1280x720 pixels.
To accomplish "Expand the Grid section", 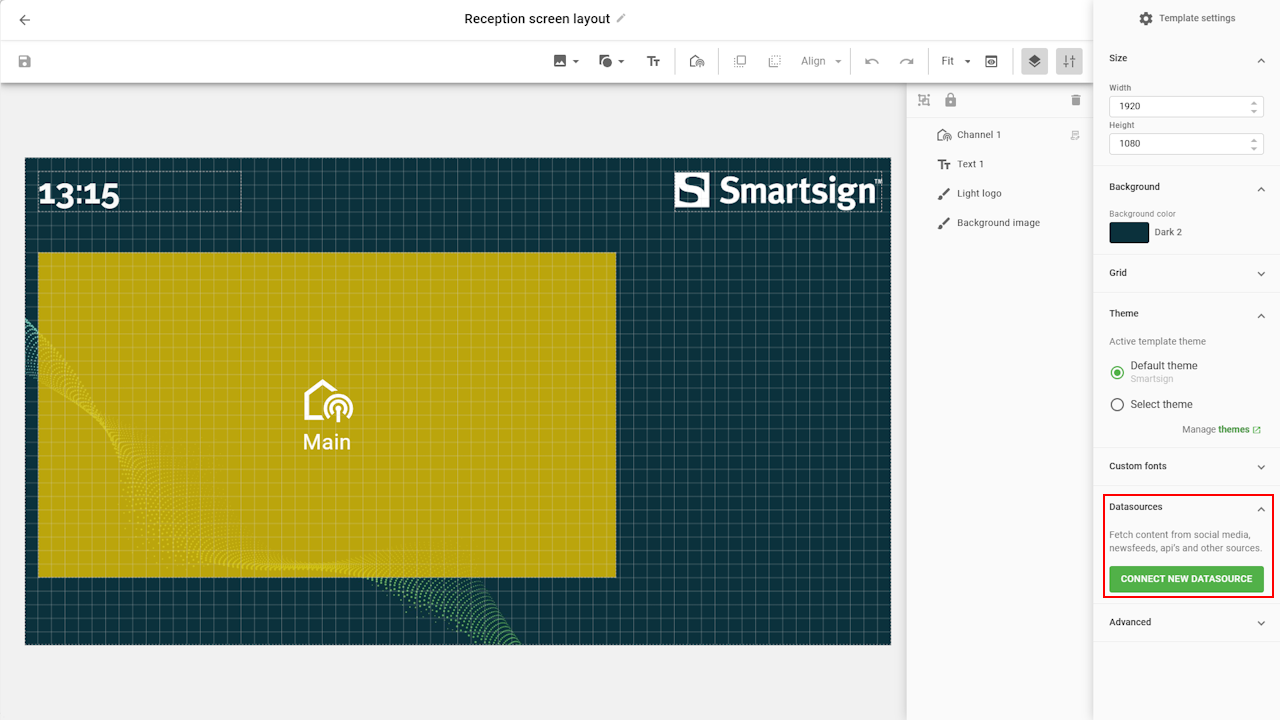I will click(1185, 273).
